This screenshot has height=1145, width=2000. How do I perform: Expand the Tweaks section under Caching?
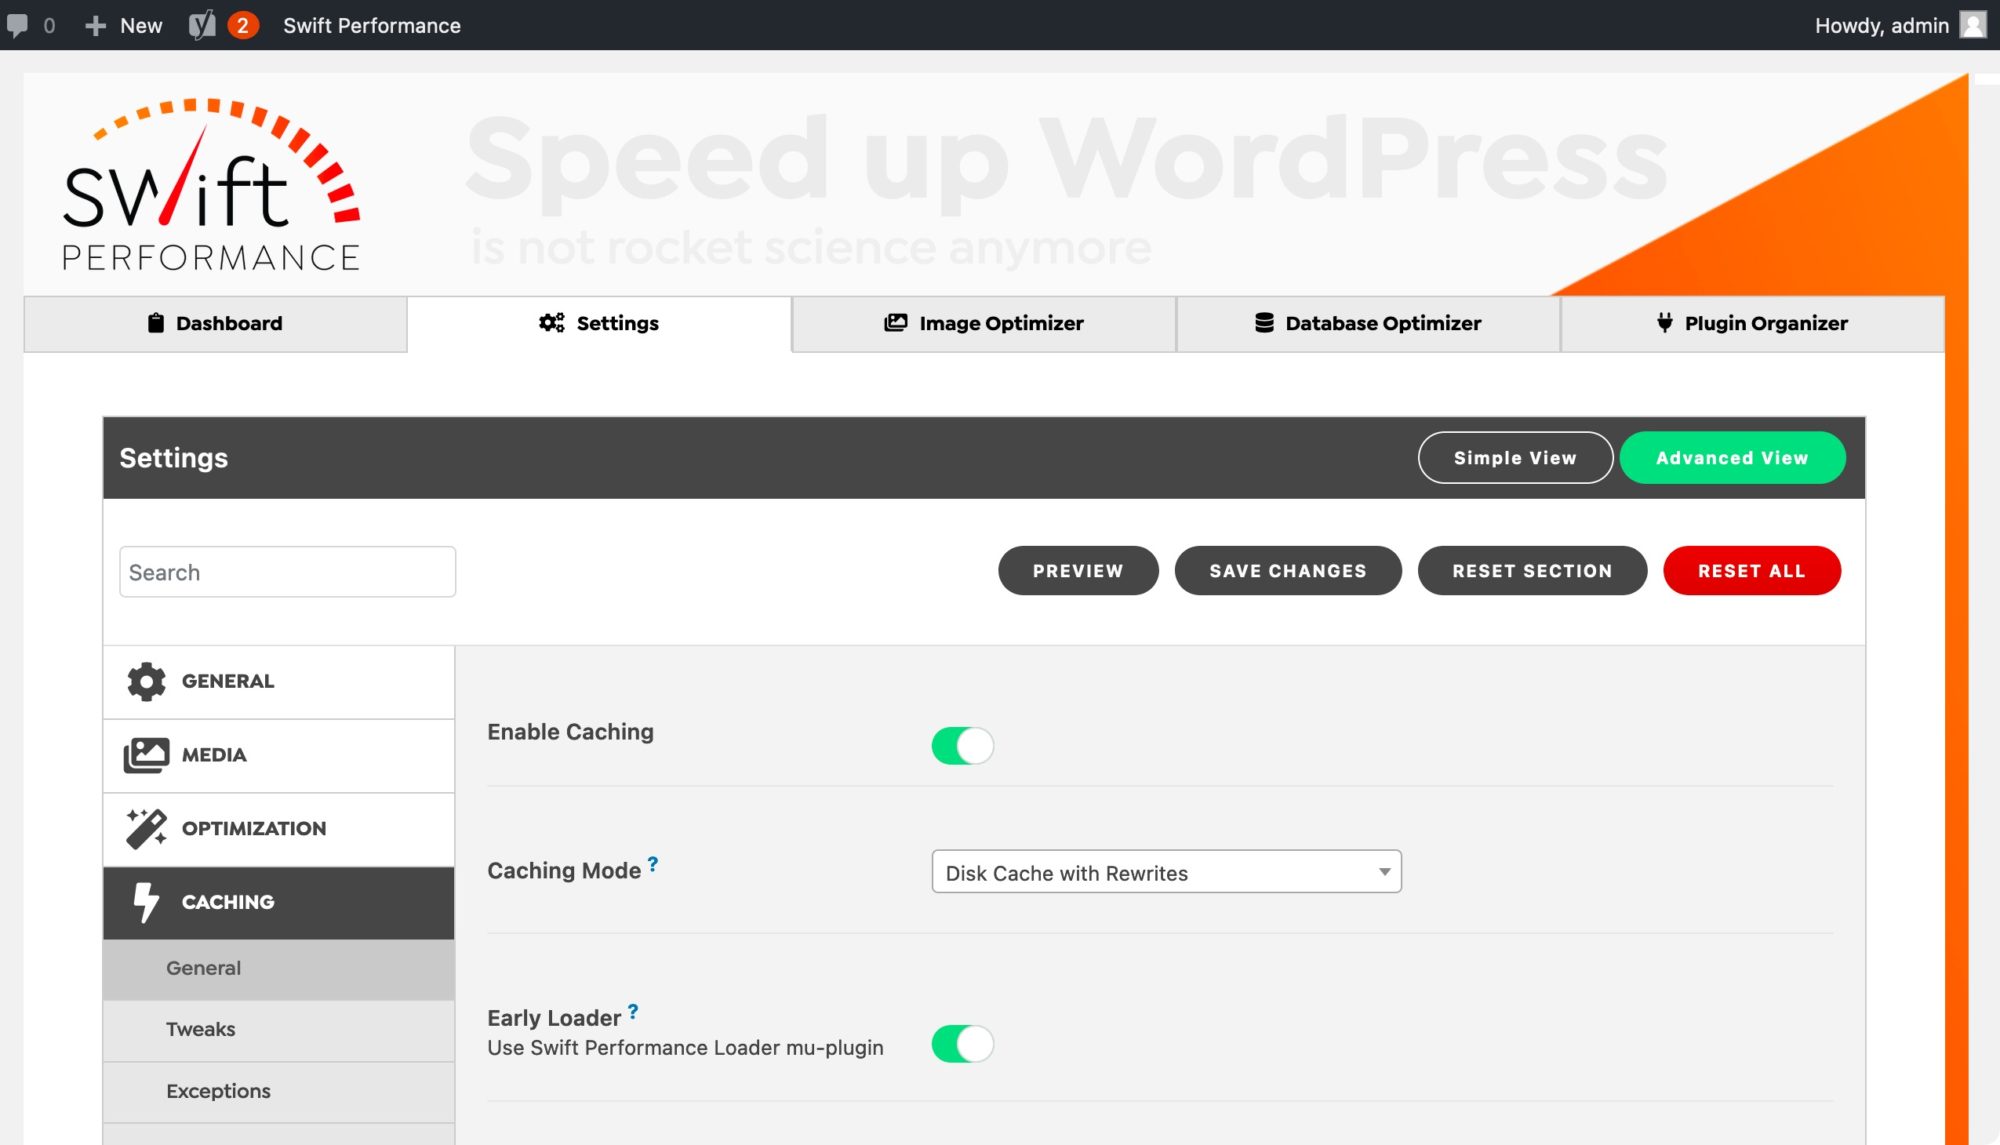tap(201, 1029)
